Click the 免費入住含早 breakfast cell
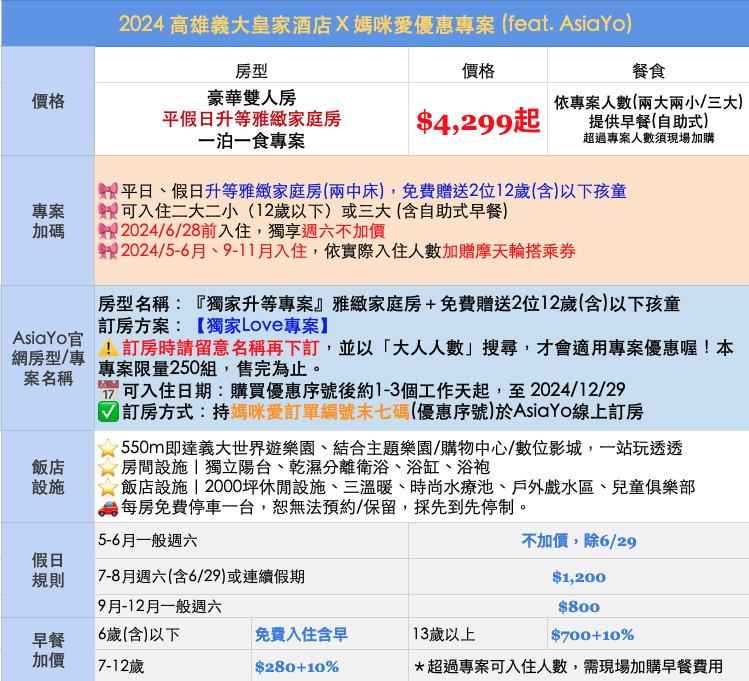 301,634
